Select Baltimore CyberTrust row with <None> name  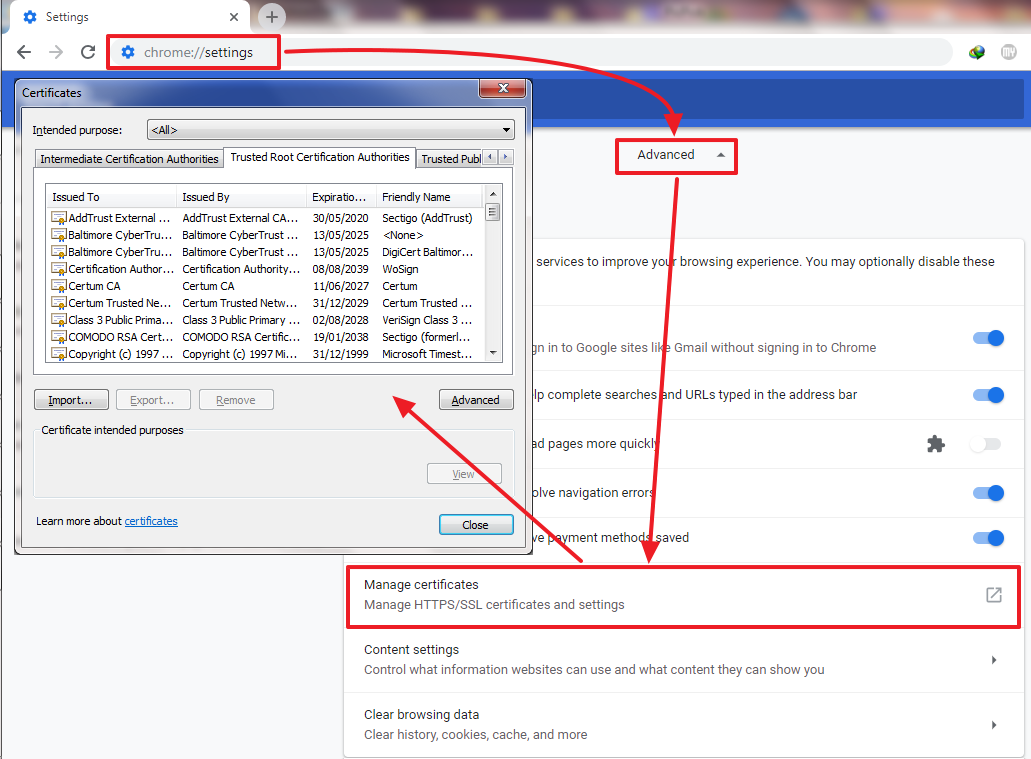click(264, 235)
